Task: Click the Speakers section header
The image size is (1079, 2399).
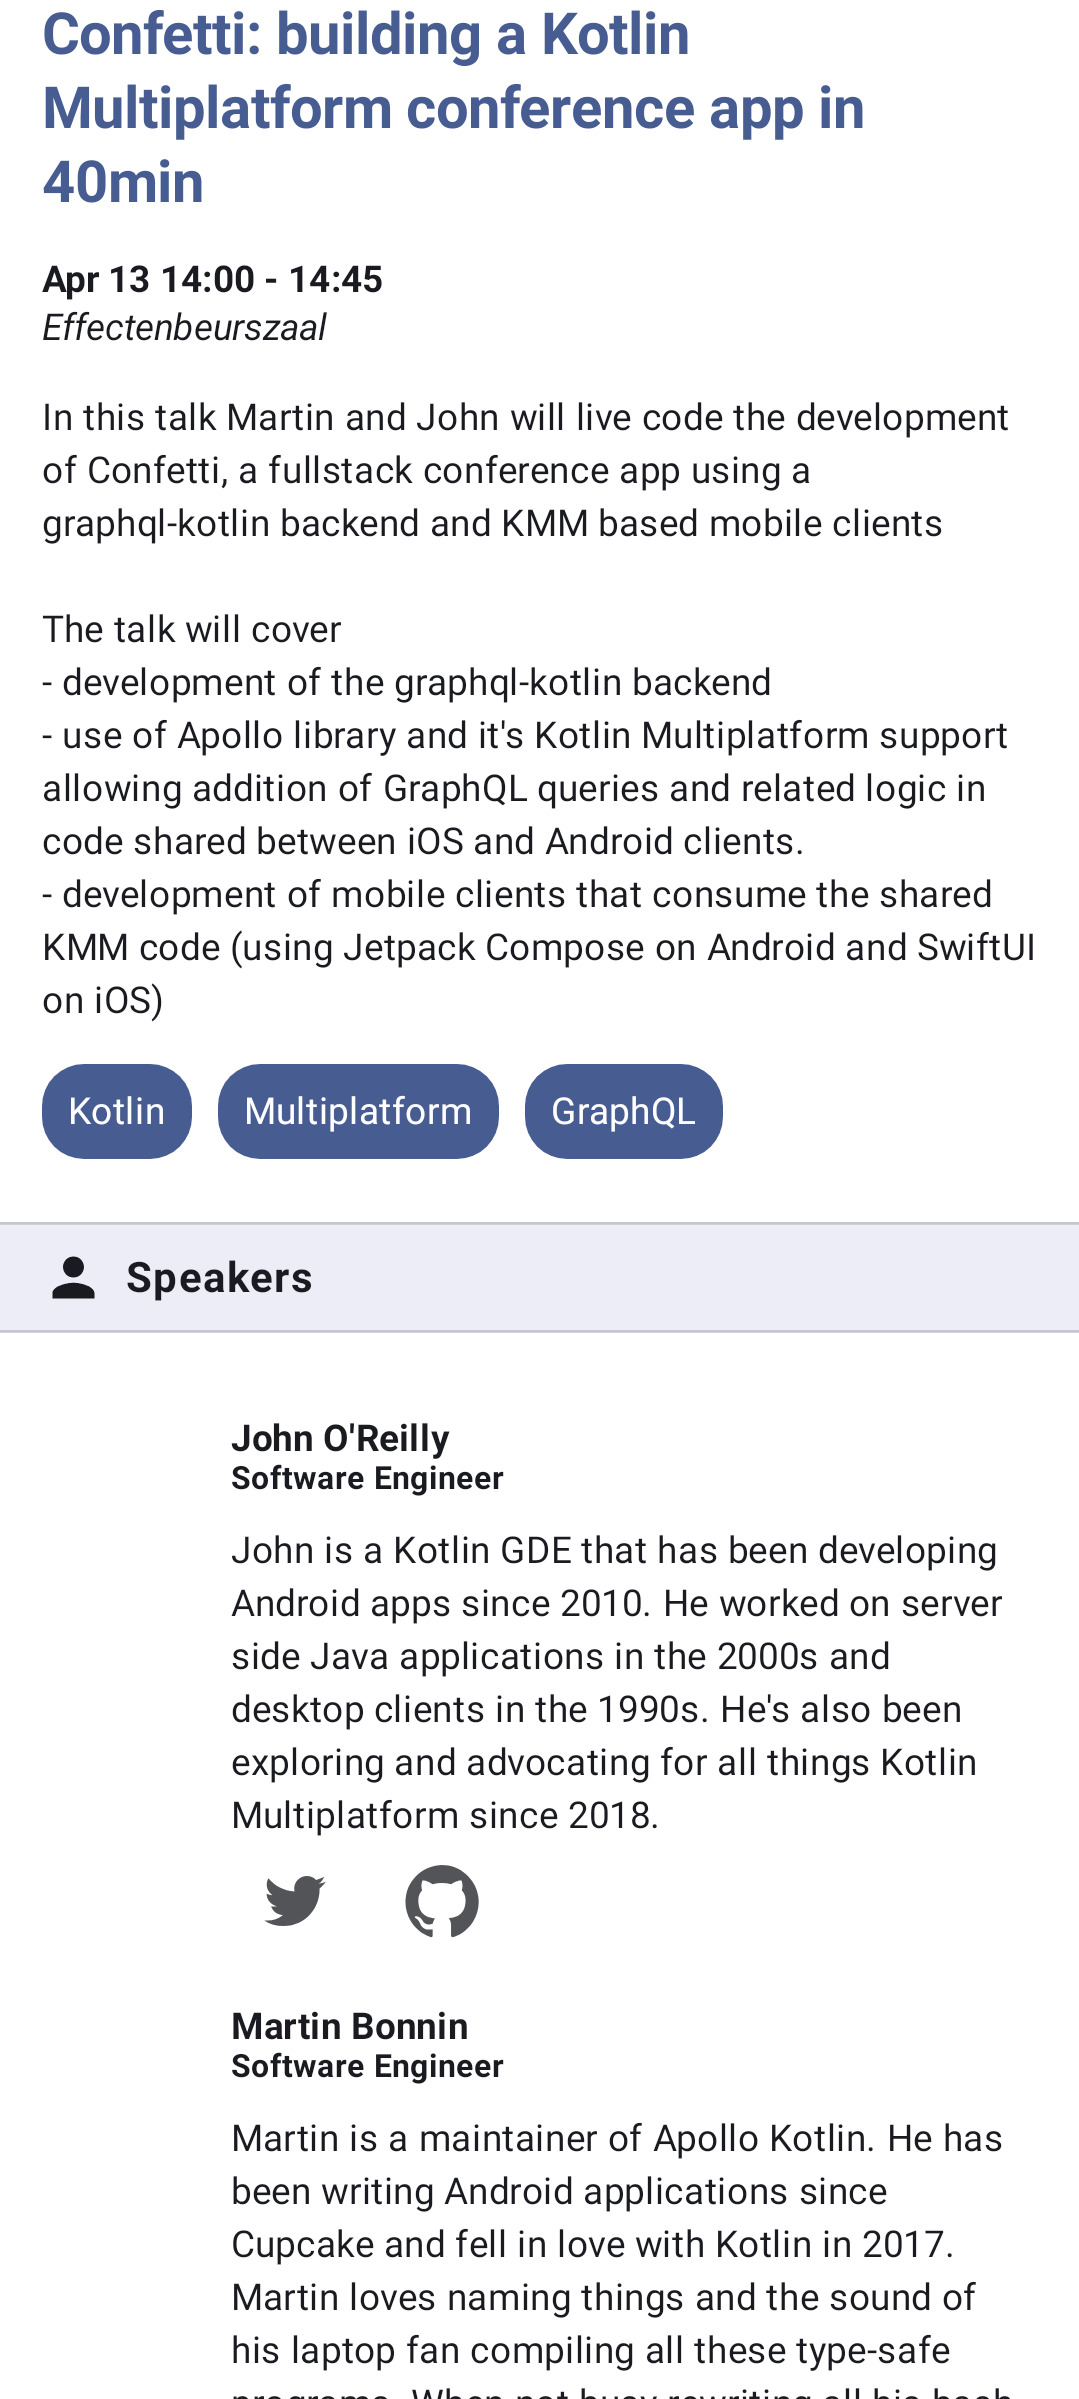Action: pos(539,1278)
